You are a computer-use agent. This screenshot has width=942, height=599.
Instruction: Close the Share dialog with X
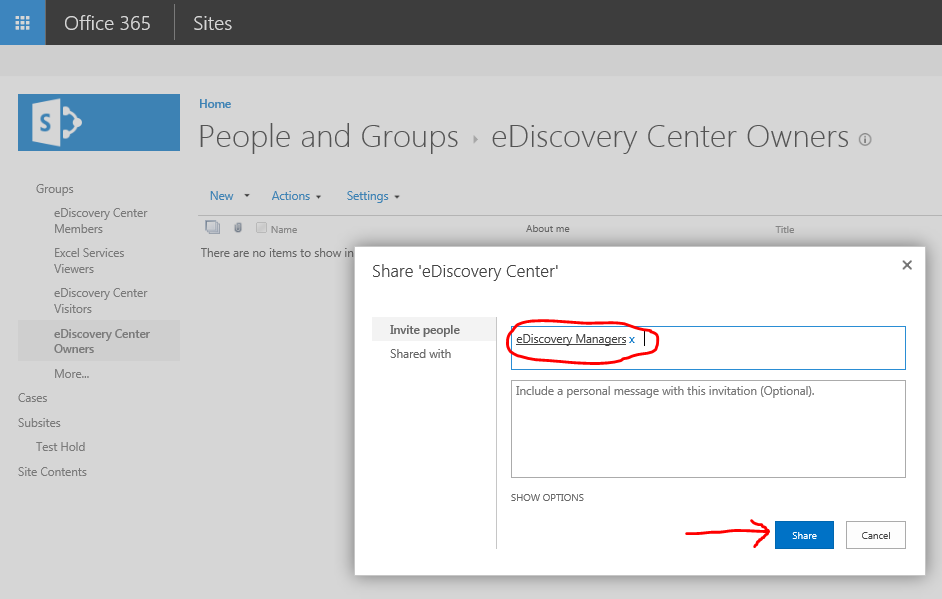point(907,265)
